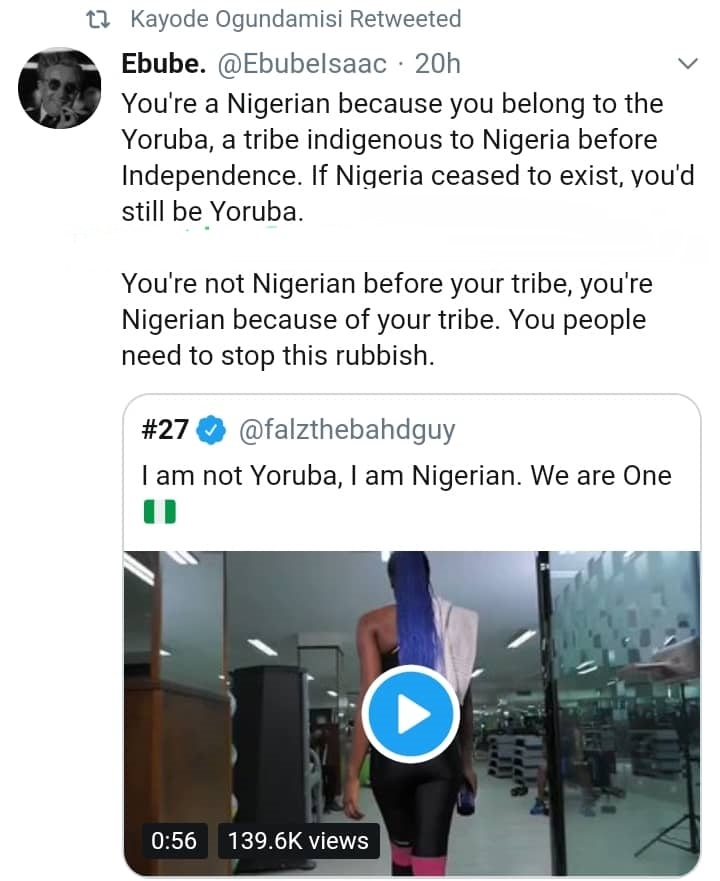Open Ebube's profile avatar picture

[59, 85]
